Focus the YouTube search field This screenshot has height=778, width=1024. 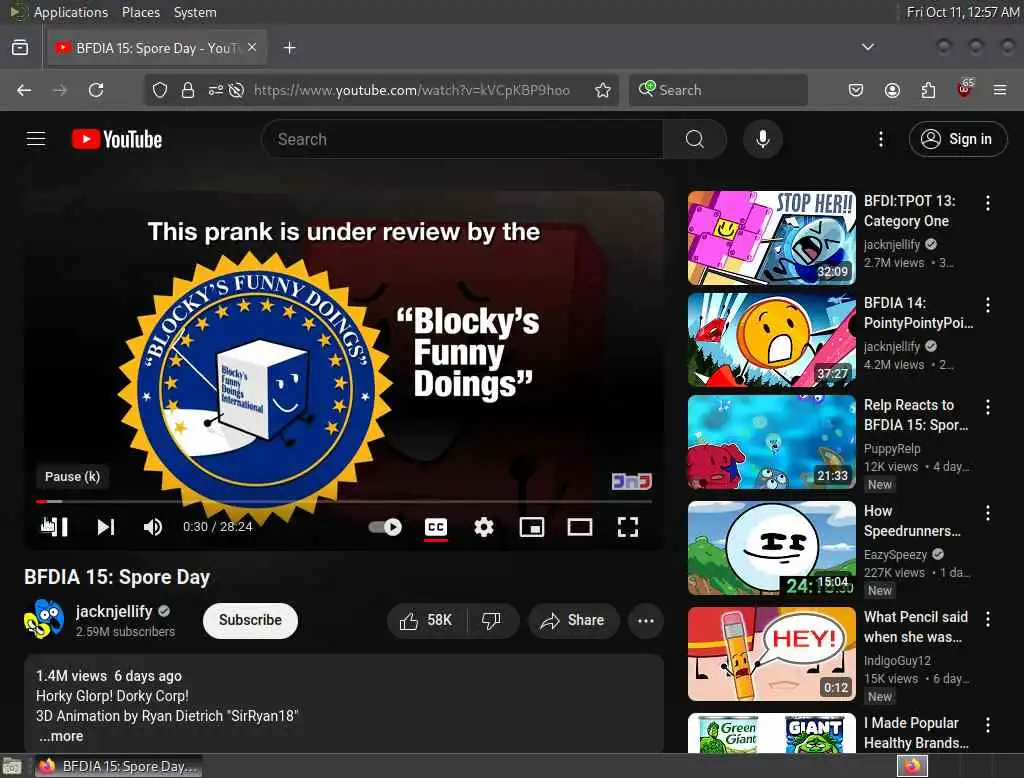click(x=462, y=139)
